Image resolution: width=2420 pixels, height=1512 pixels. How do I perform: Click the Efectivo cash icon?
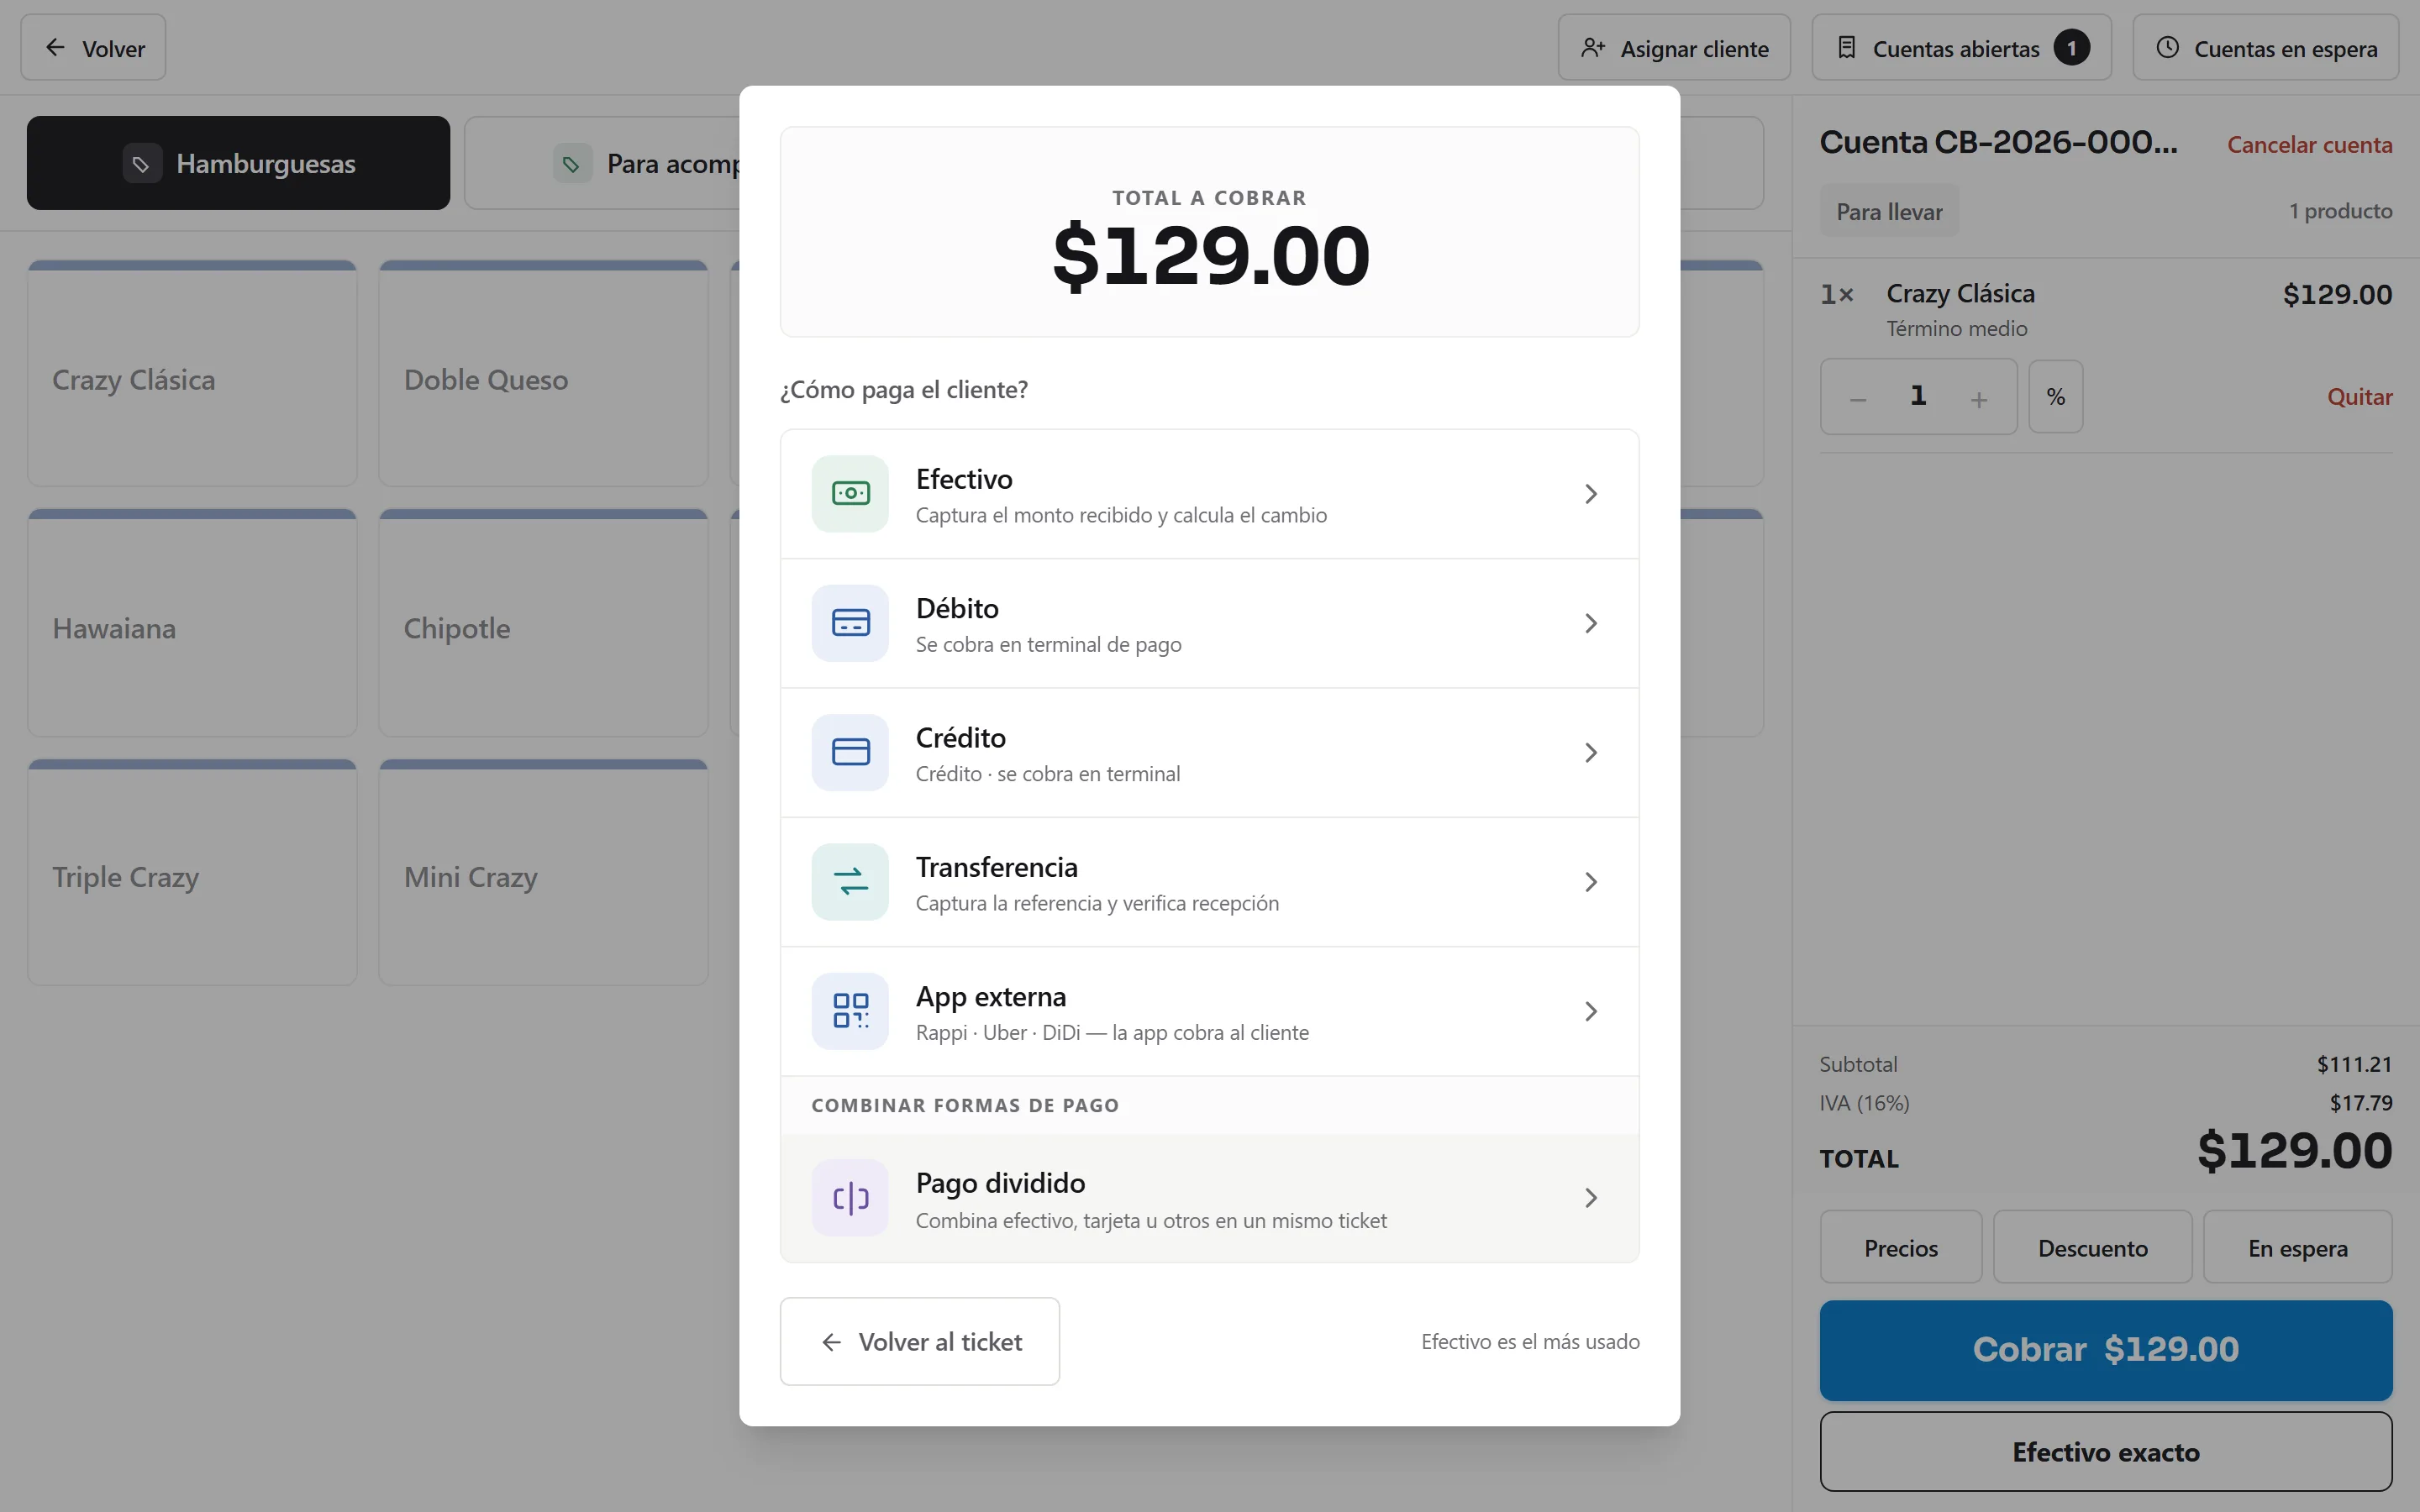click(850, 494)
